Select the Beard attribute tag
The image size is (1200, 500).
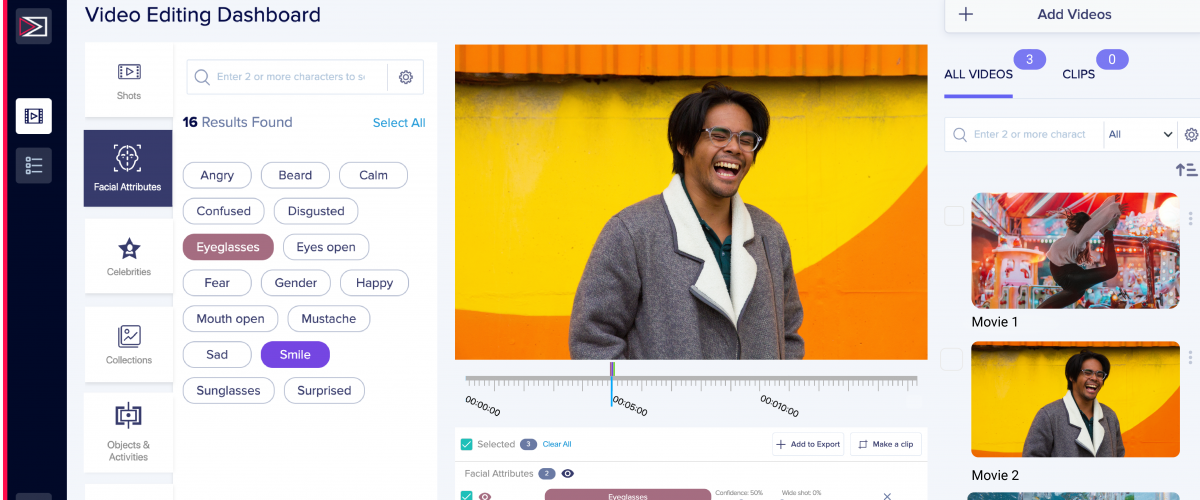point(295,175)
